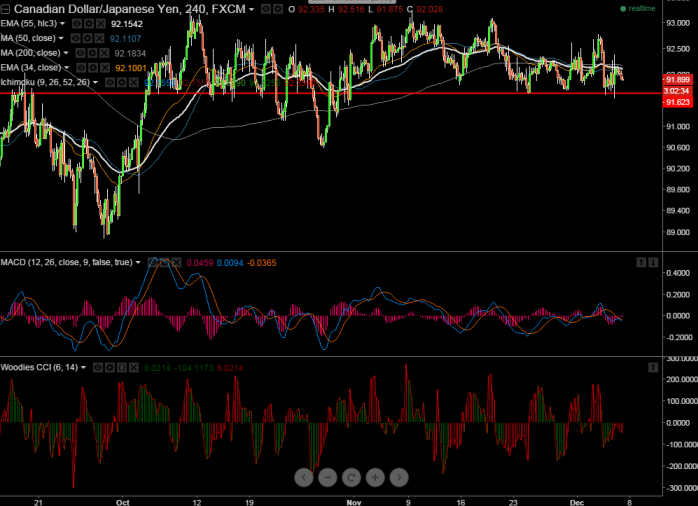698x506 pixels.
Task: Click the Woodies CCI value -104.1173
Action: pyautogui.click(x=194, y=368)
